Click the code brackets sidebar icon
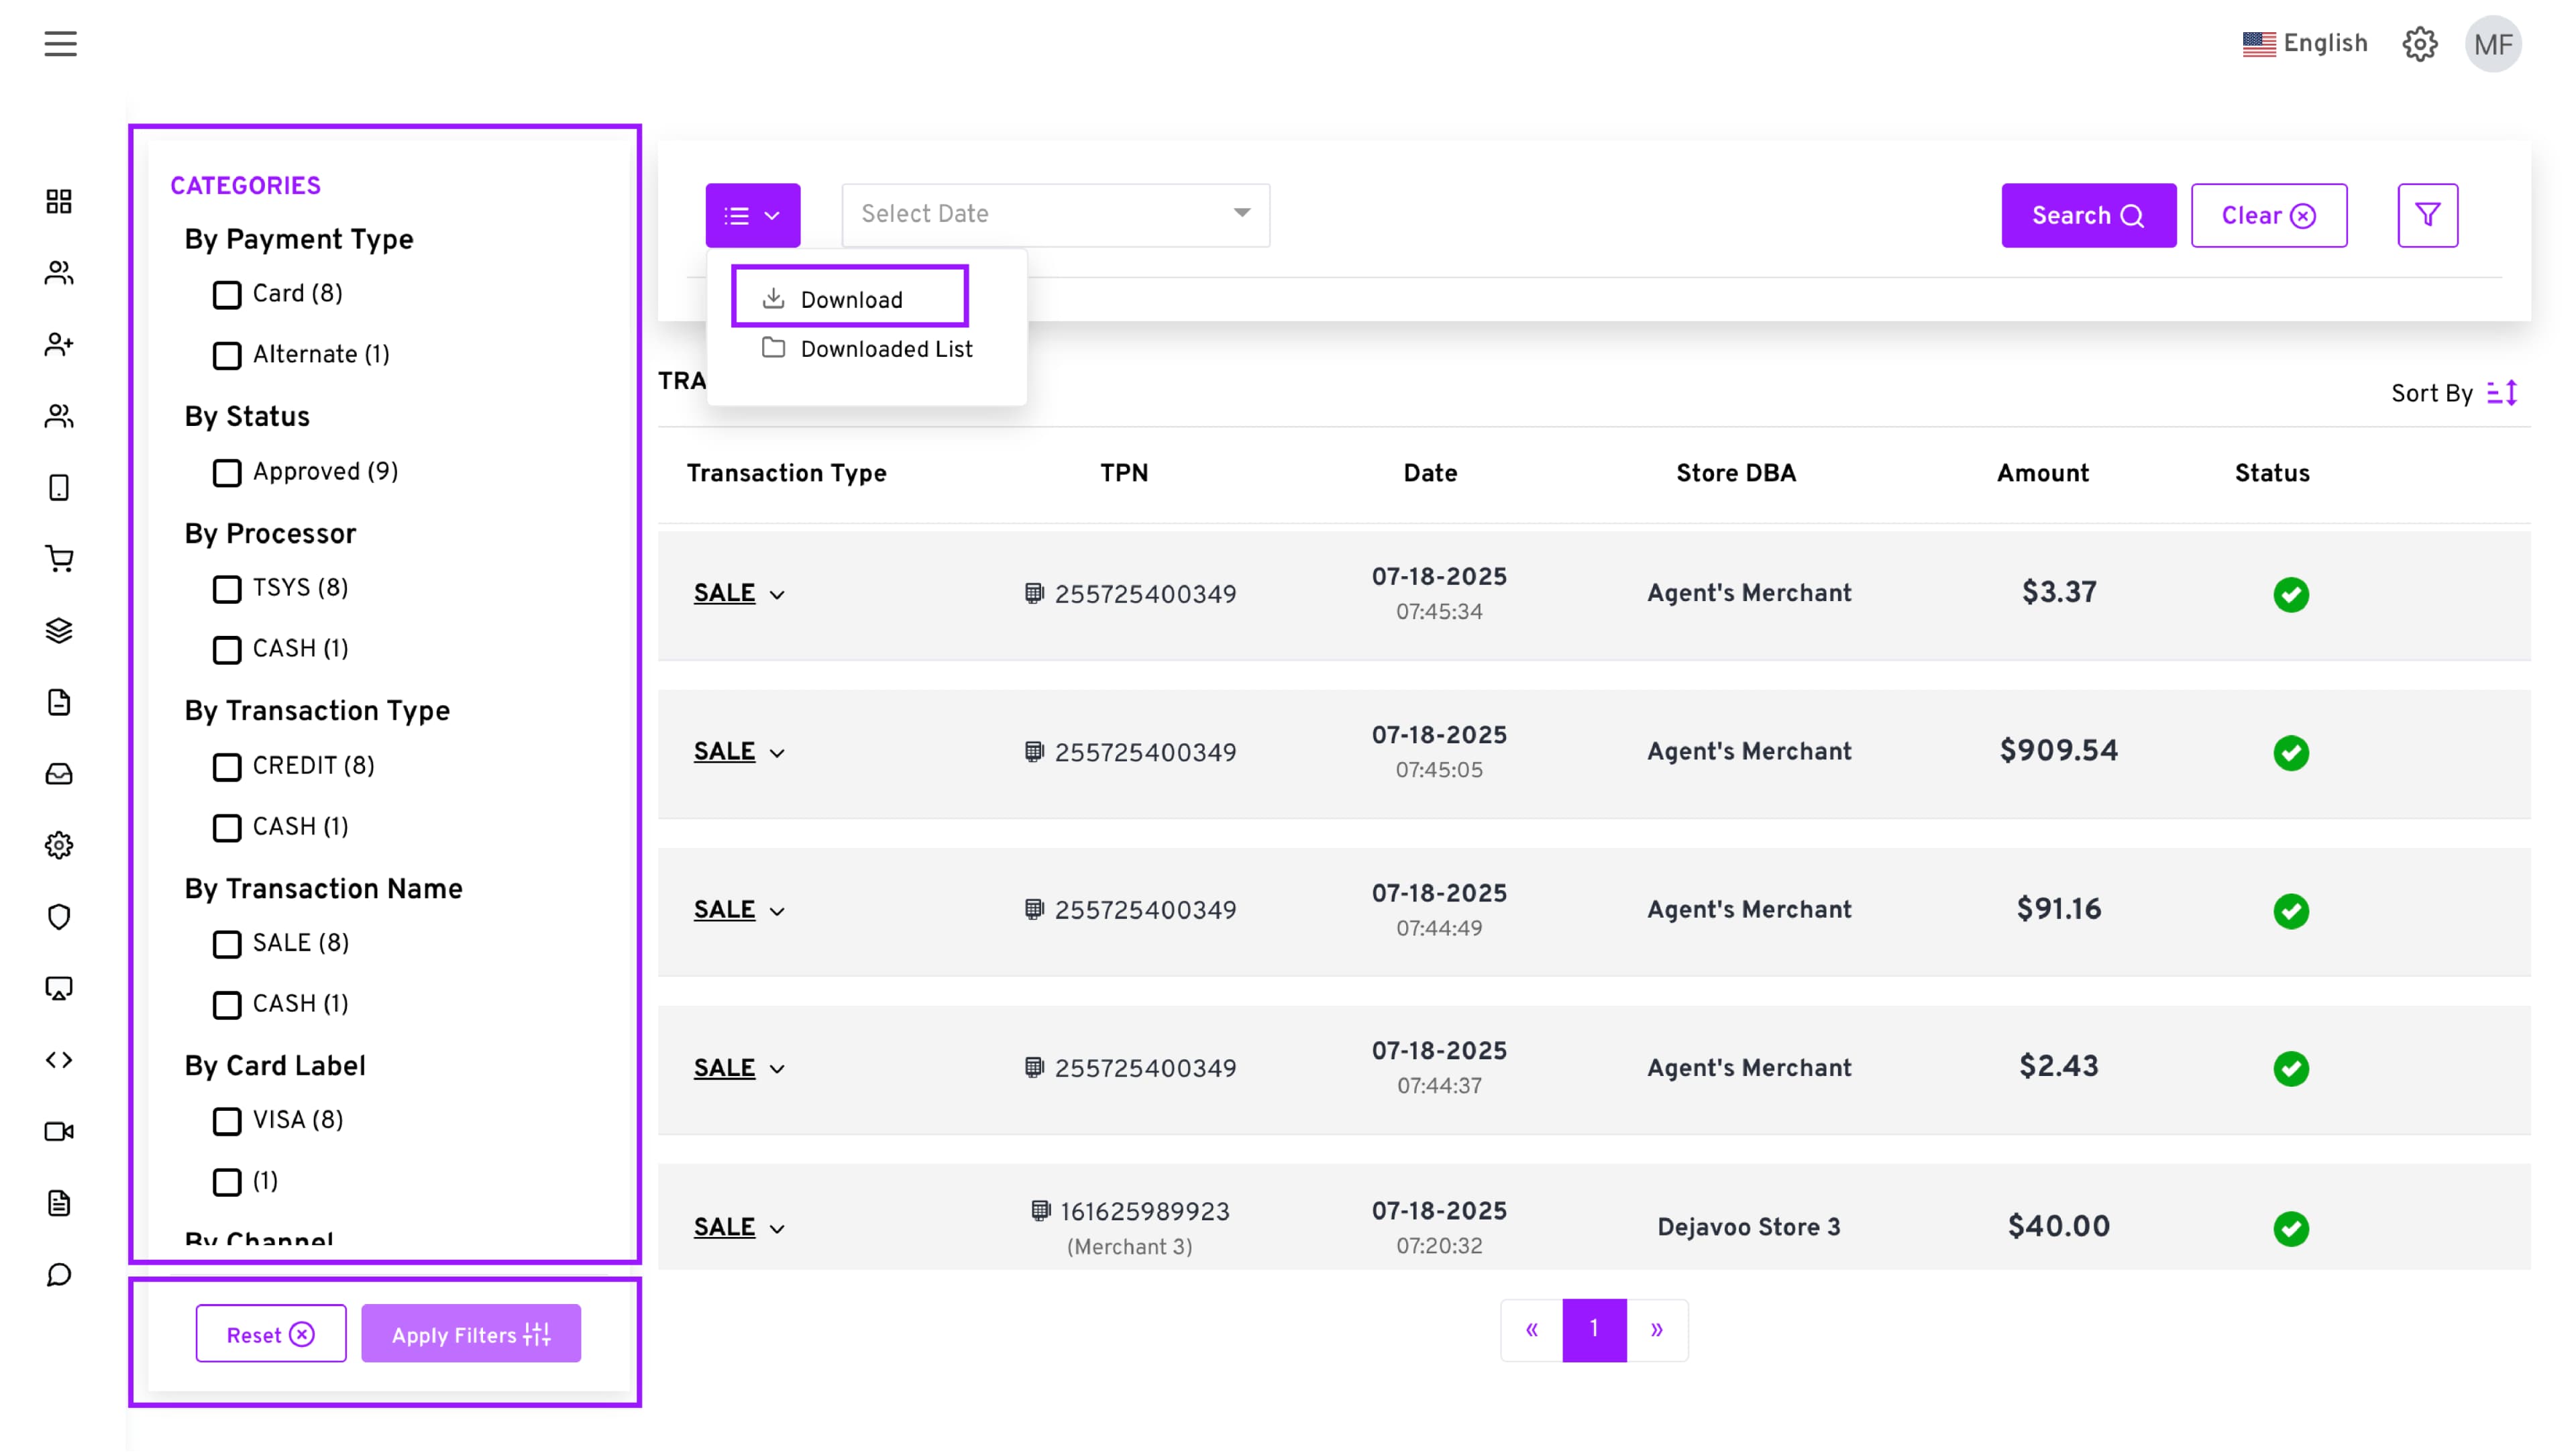This screenshot has height=1453, width=2576. [59, 1059]
